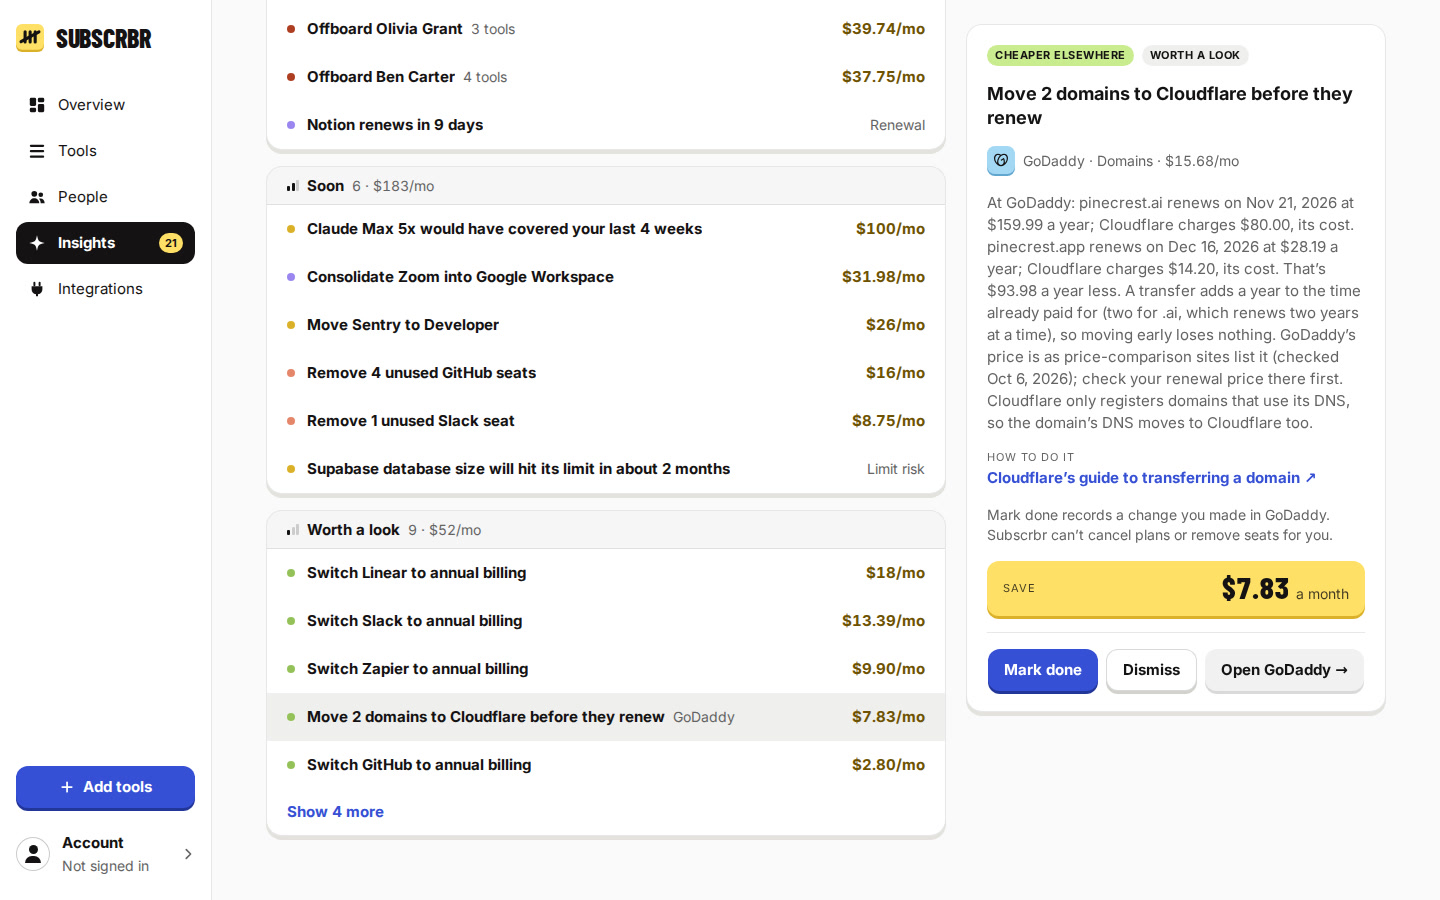Open the Claude Max 5x insight
Viewport: 1440px width, 900px height.
pyautogui.click(x=606, y=229)
